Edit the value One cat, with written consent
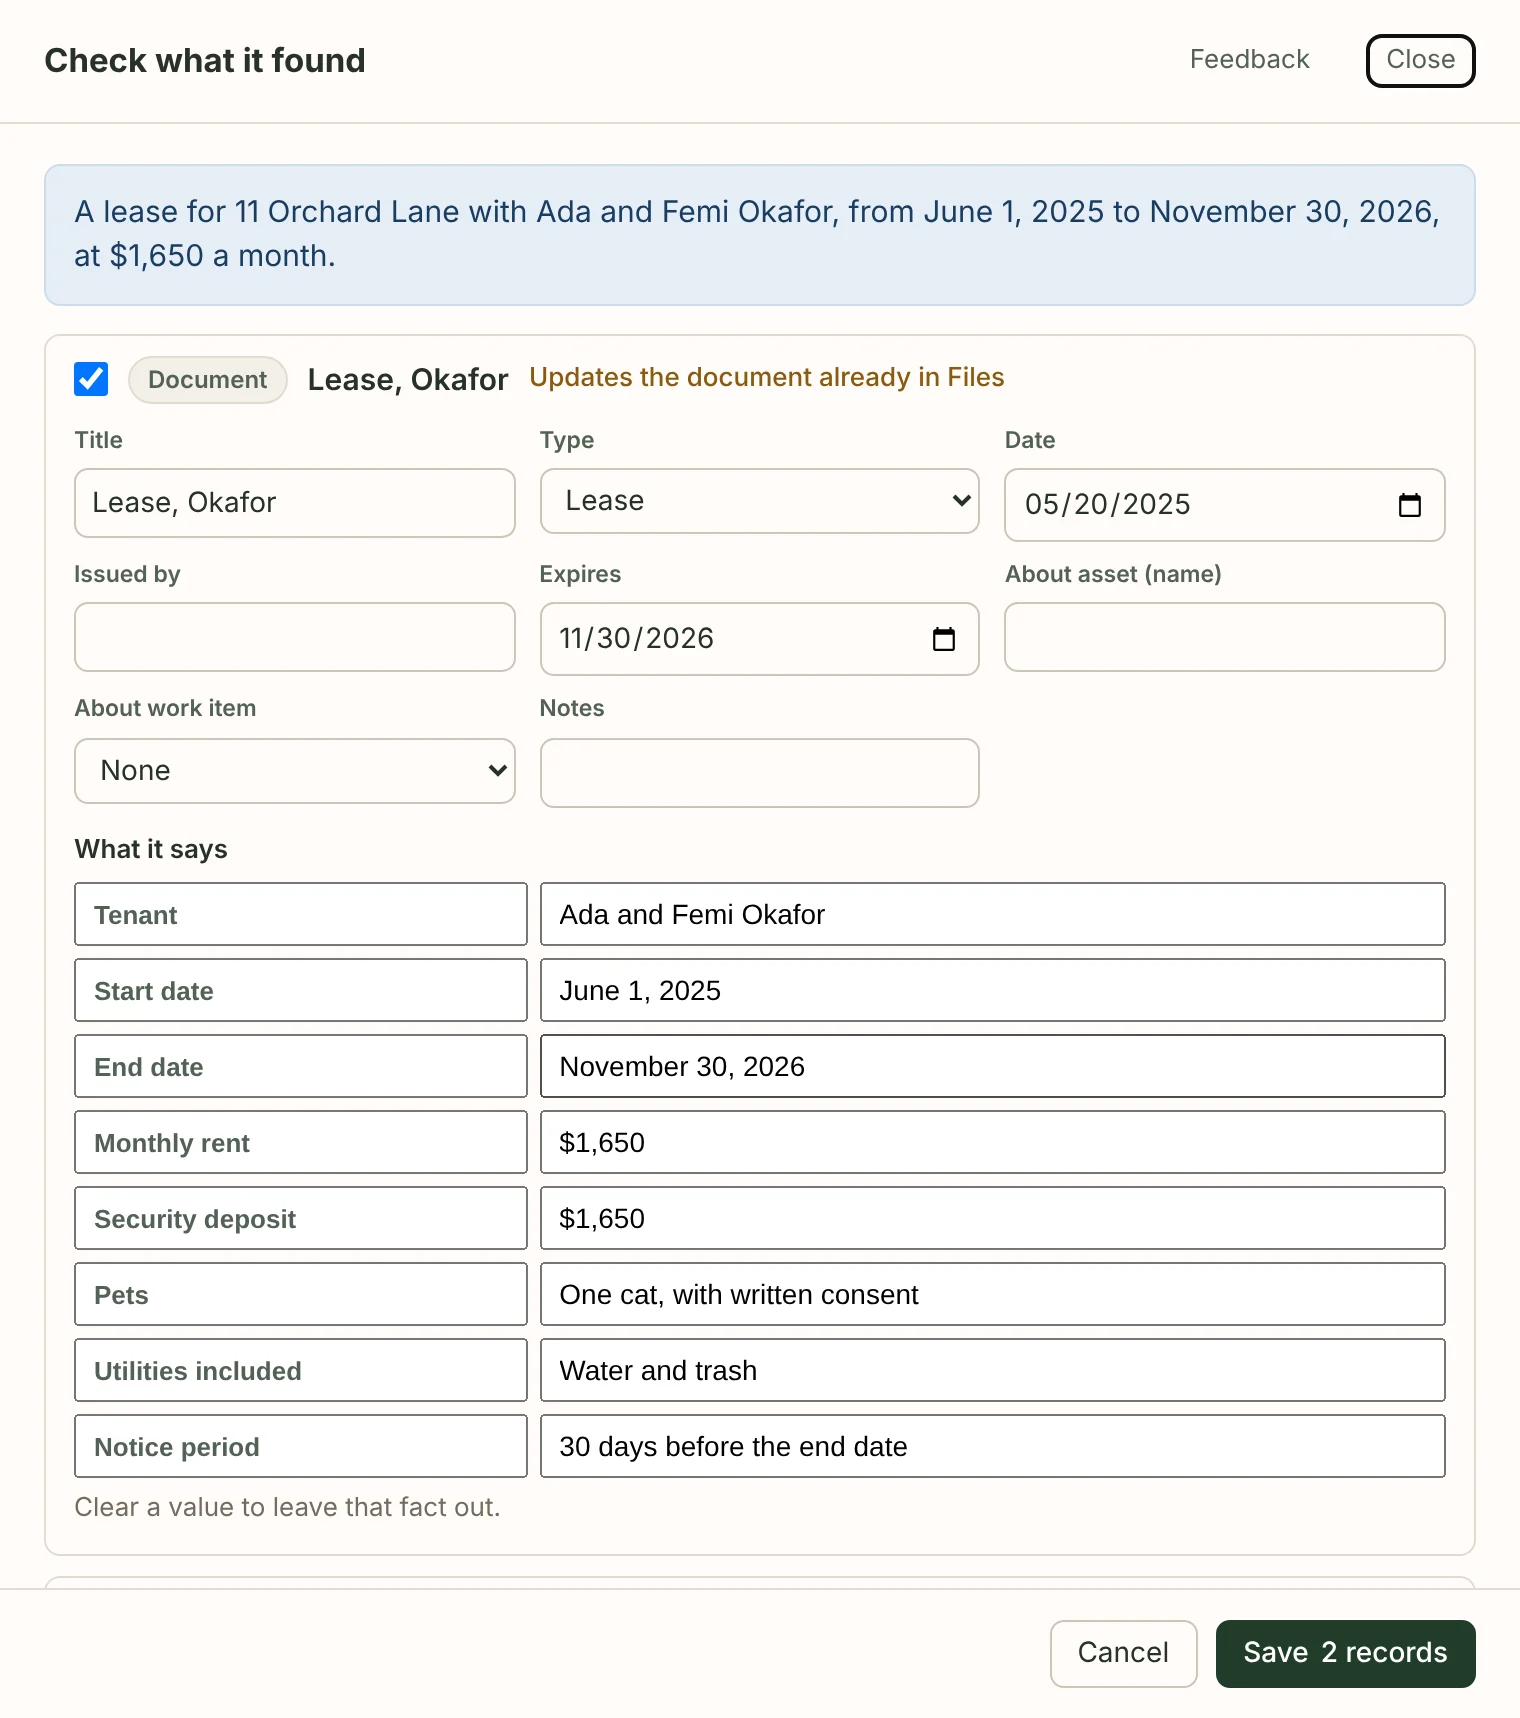Viewport: 1520px width, 1718px height. tap(993, 1294)
